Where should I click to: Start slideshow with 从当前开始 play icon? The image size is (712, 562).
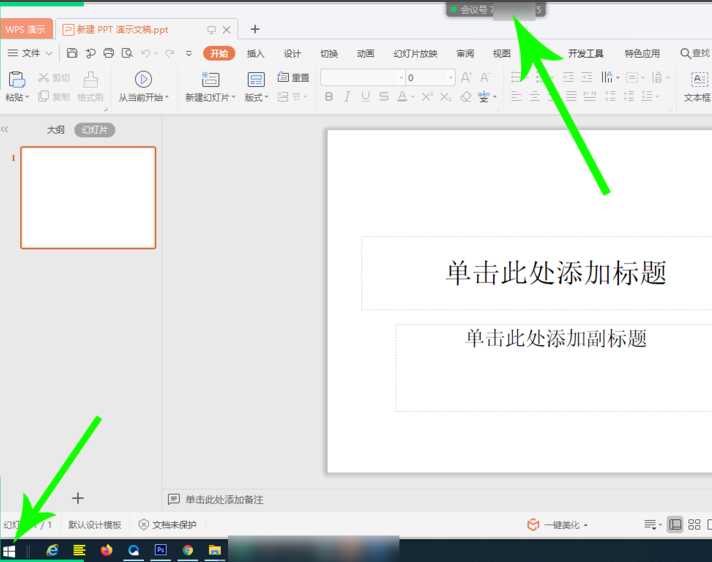coord(143,80)
